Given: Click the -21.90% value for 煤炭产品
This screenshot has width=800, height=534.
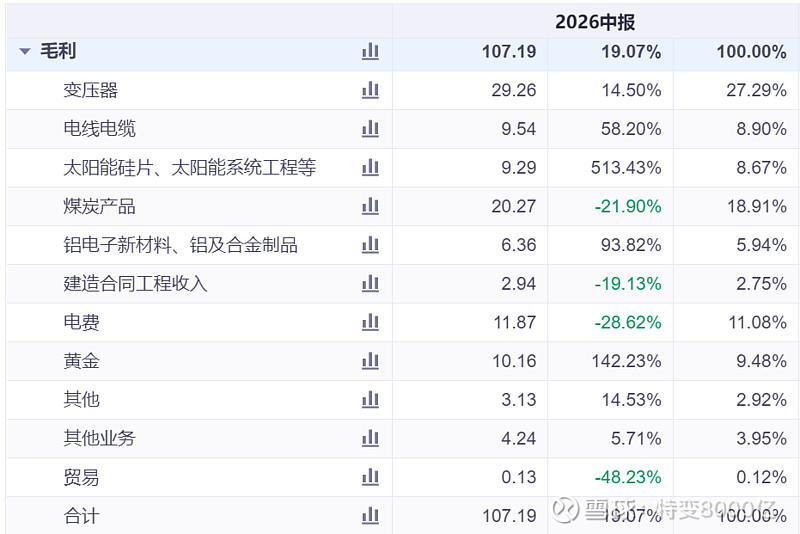Looking at the screenshot, I should pyautogui.click(x=628, y=206).
